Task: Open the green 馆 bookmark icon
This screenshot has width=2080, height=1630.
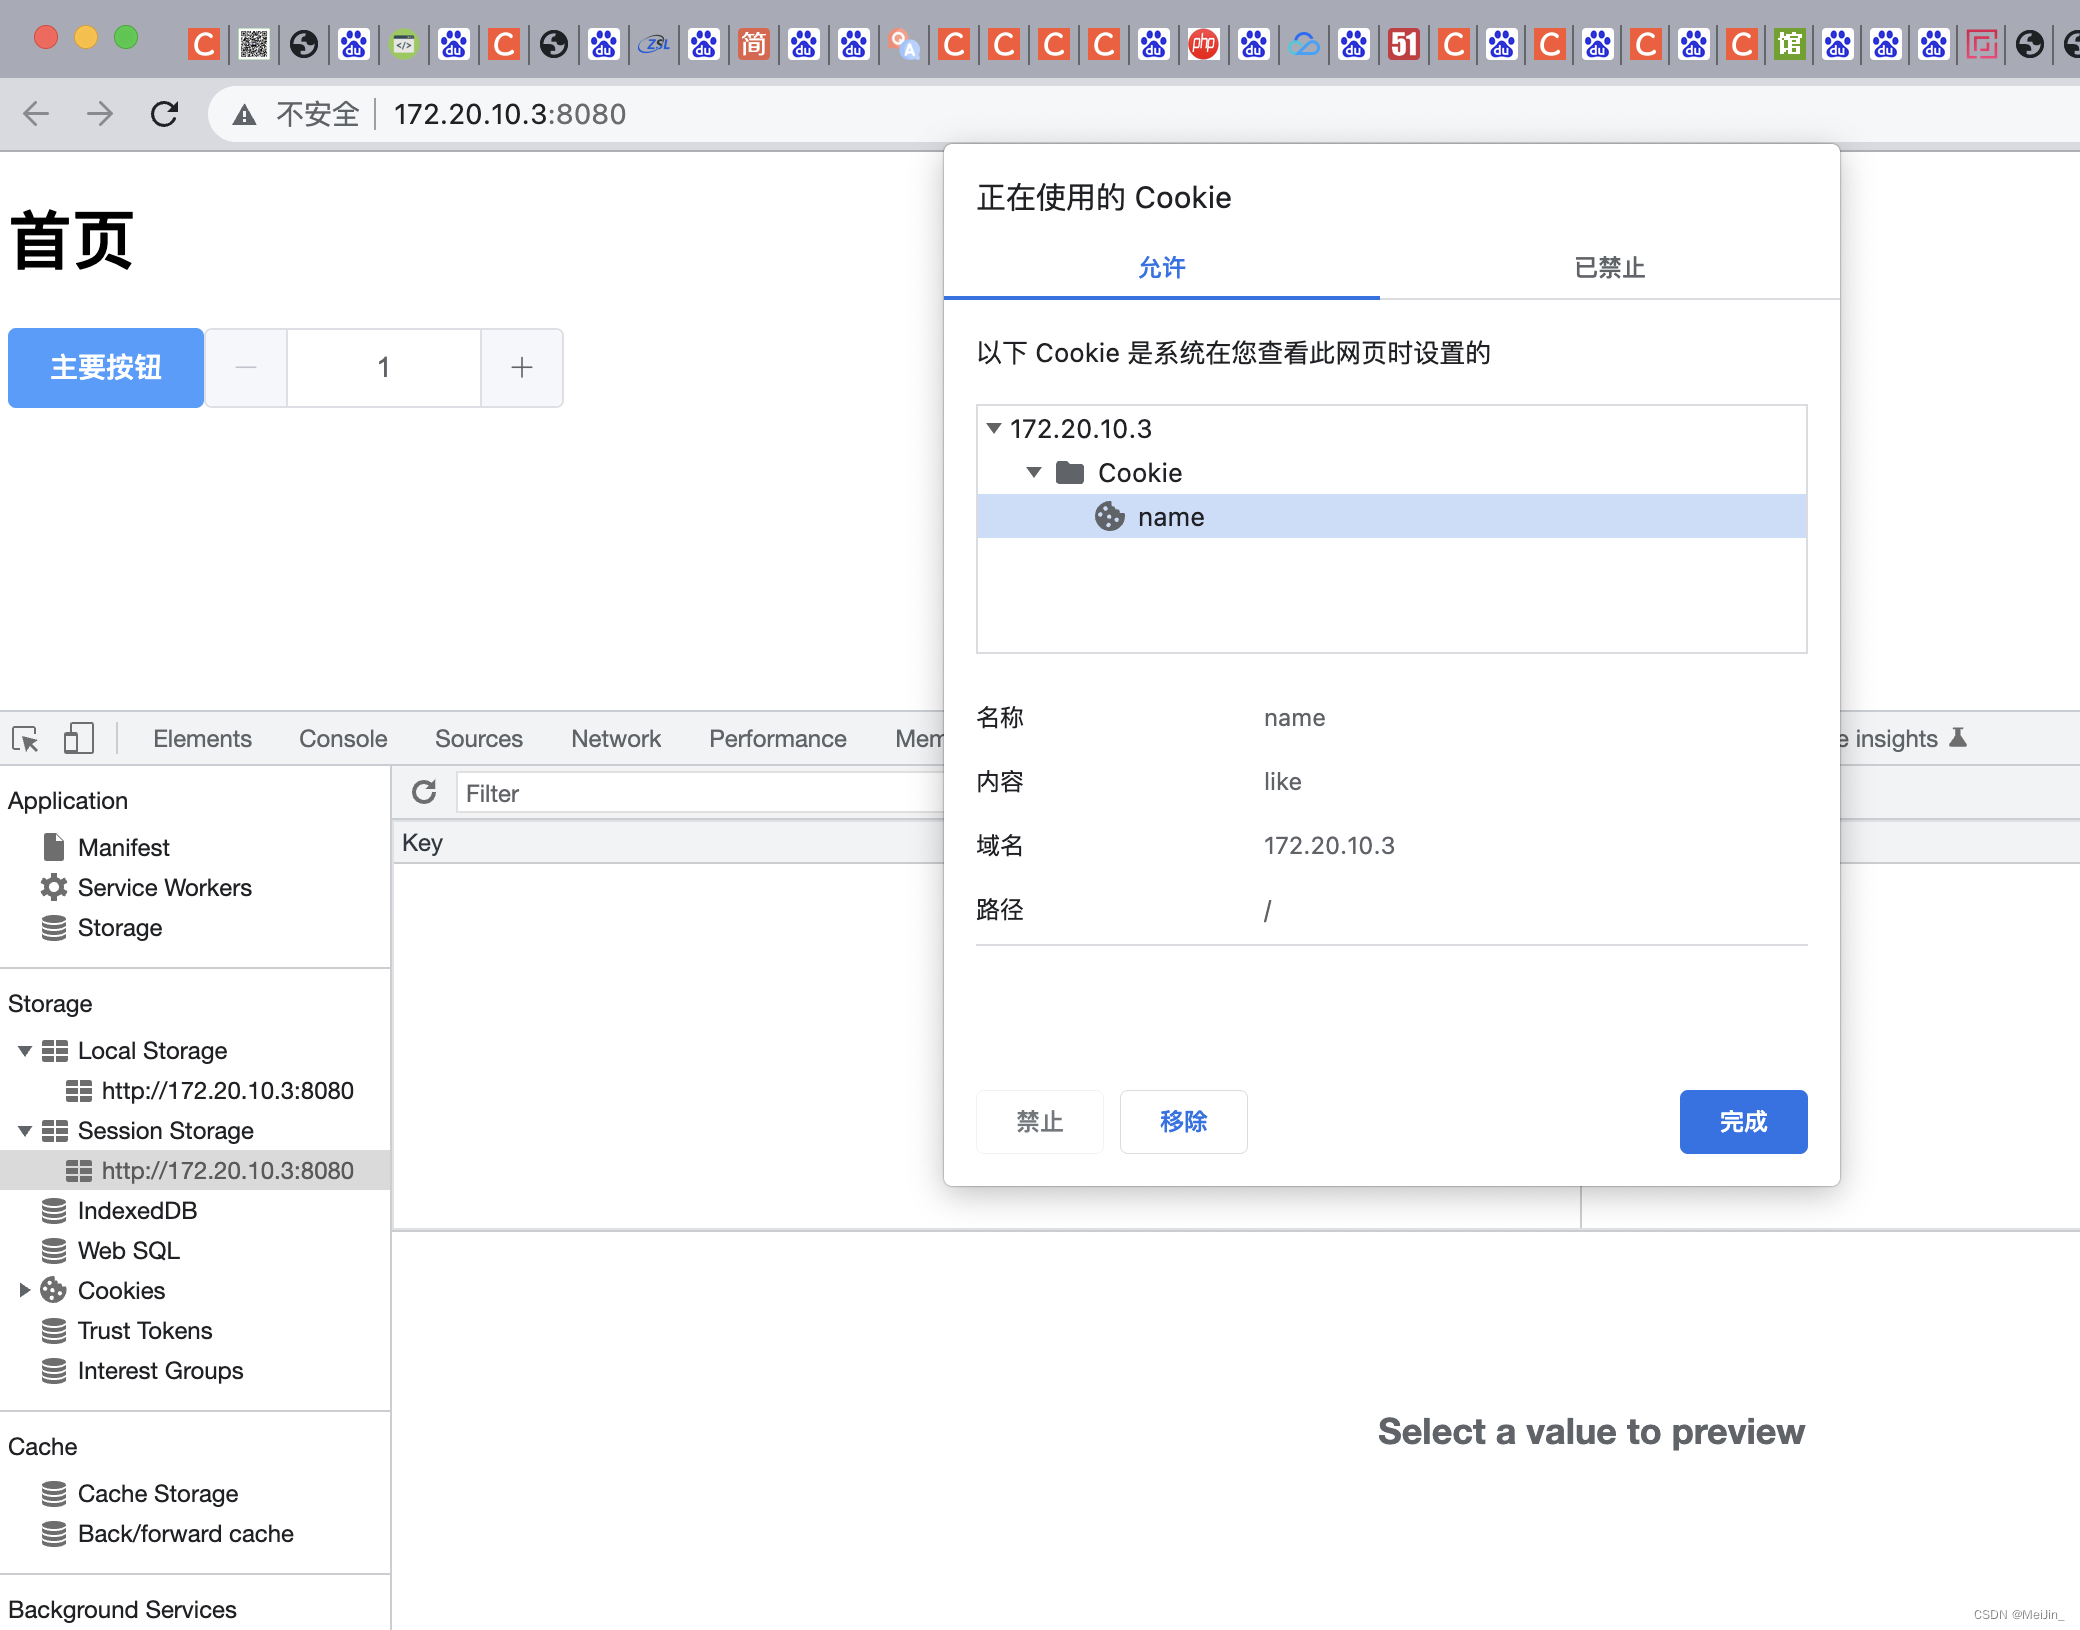Action: (x=1790, y=44)
